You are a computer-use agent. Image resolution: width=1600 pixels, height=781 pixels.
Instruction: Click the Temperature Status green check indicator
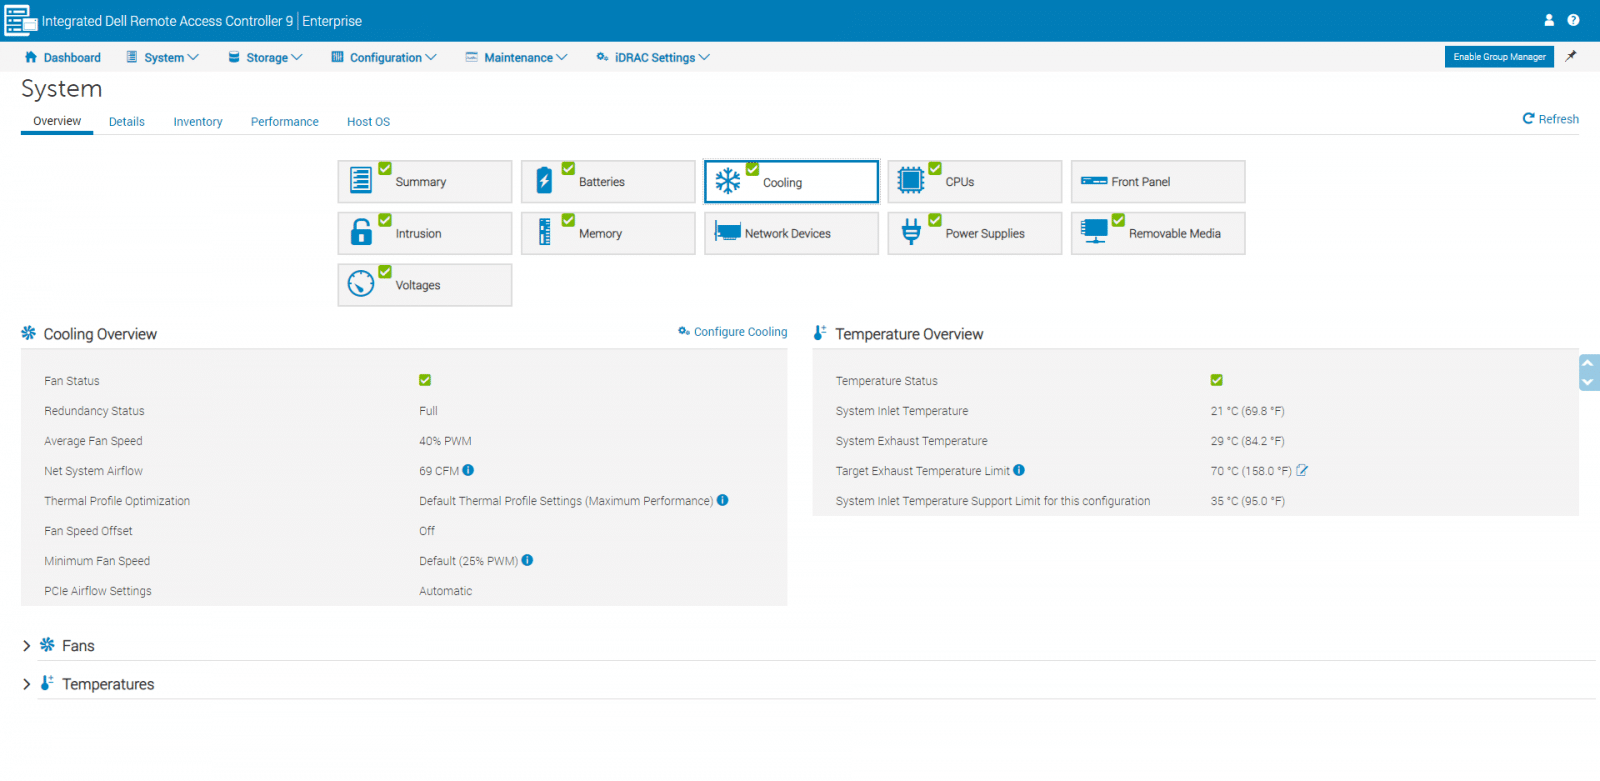(1217, 380)
